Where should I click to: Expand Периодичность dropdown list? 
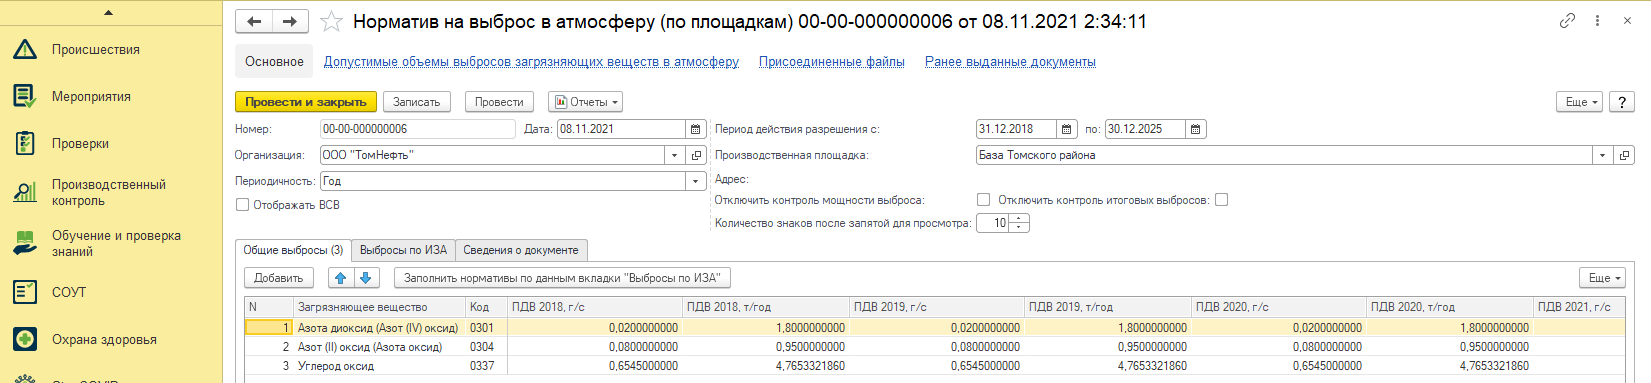pyautogui.click(x=695, y=181)
